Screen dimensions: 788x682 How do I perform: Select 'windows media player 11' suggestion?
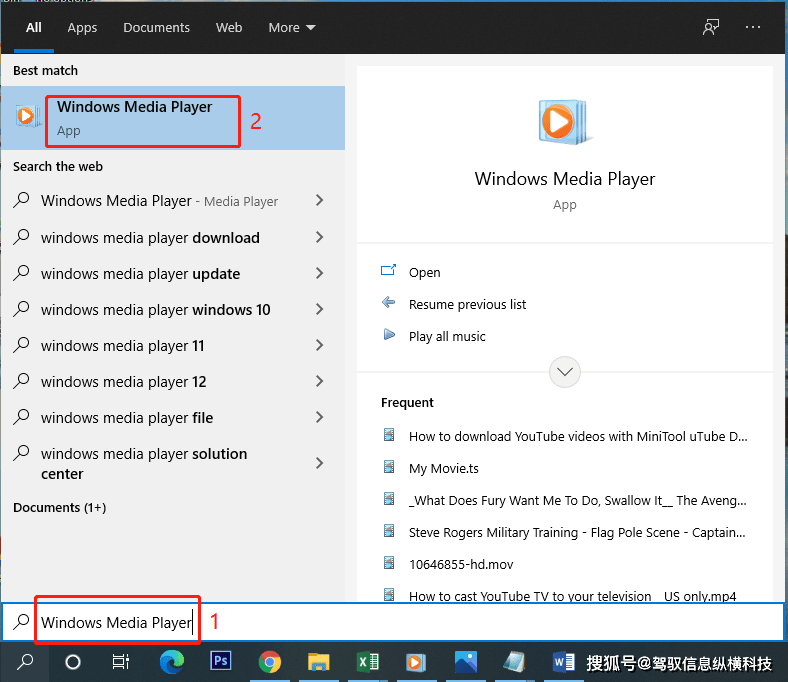tap(123, 346)
